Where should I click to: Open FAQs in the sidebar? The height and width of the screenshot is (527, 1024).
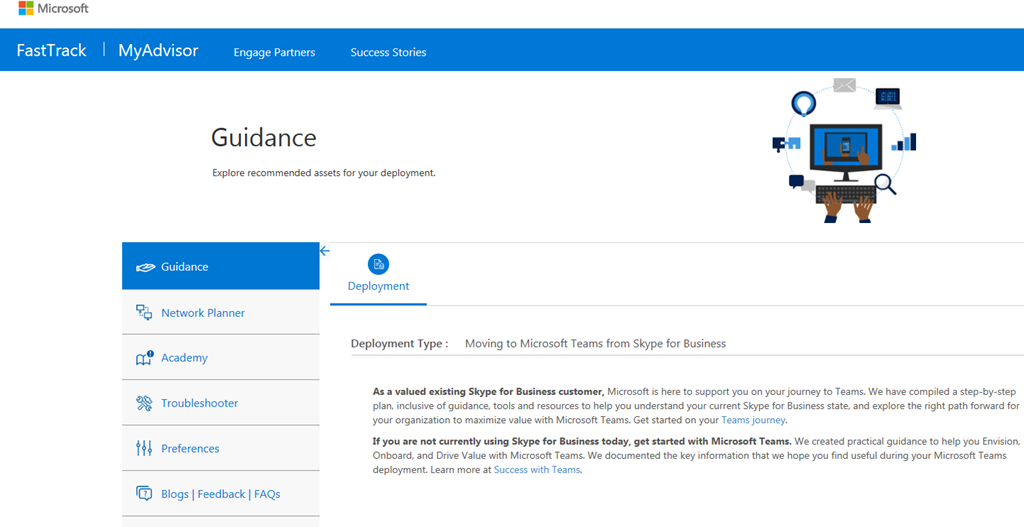[x=267, y=494]
